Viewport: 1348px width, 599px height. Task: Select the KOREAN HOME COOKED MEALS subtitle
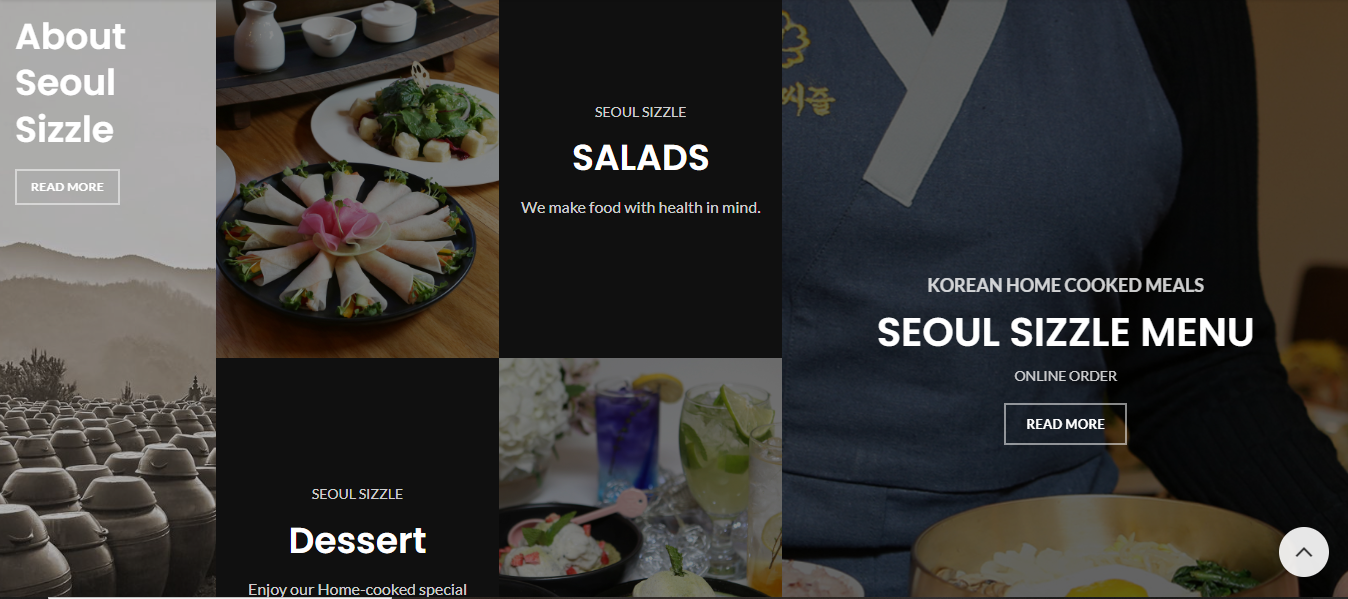click(x=1065, y=285)
